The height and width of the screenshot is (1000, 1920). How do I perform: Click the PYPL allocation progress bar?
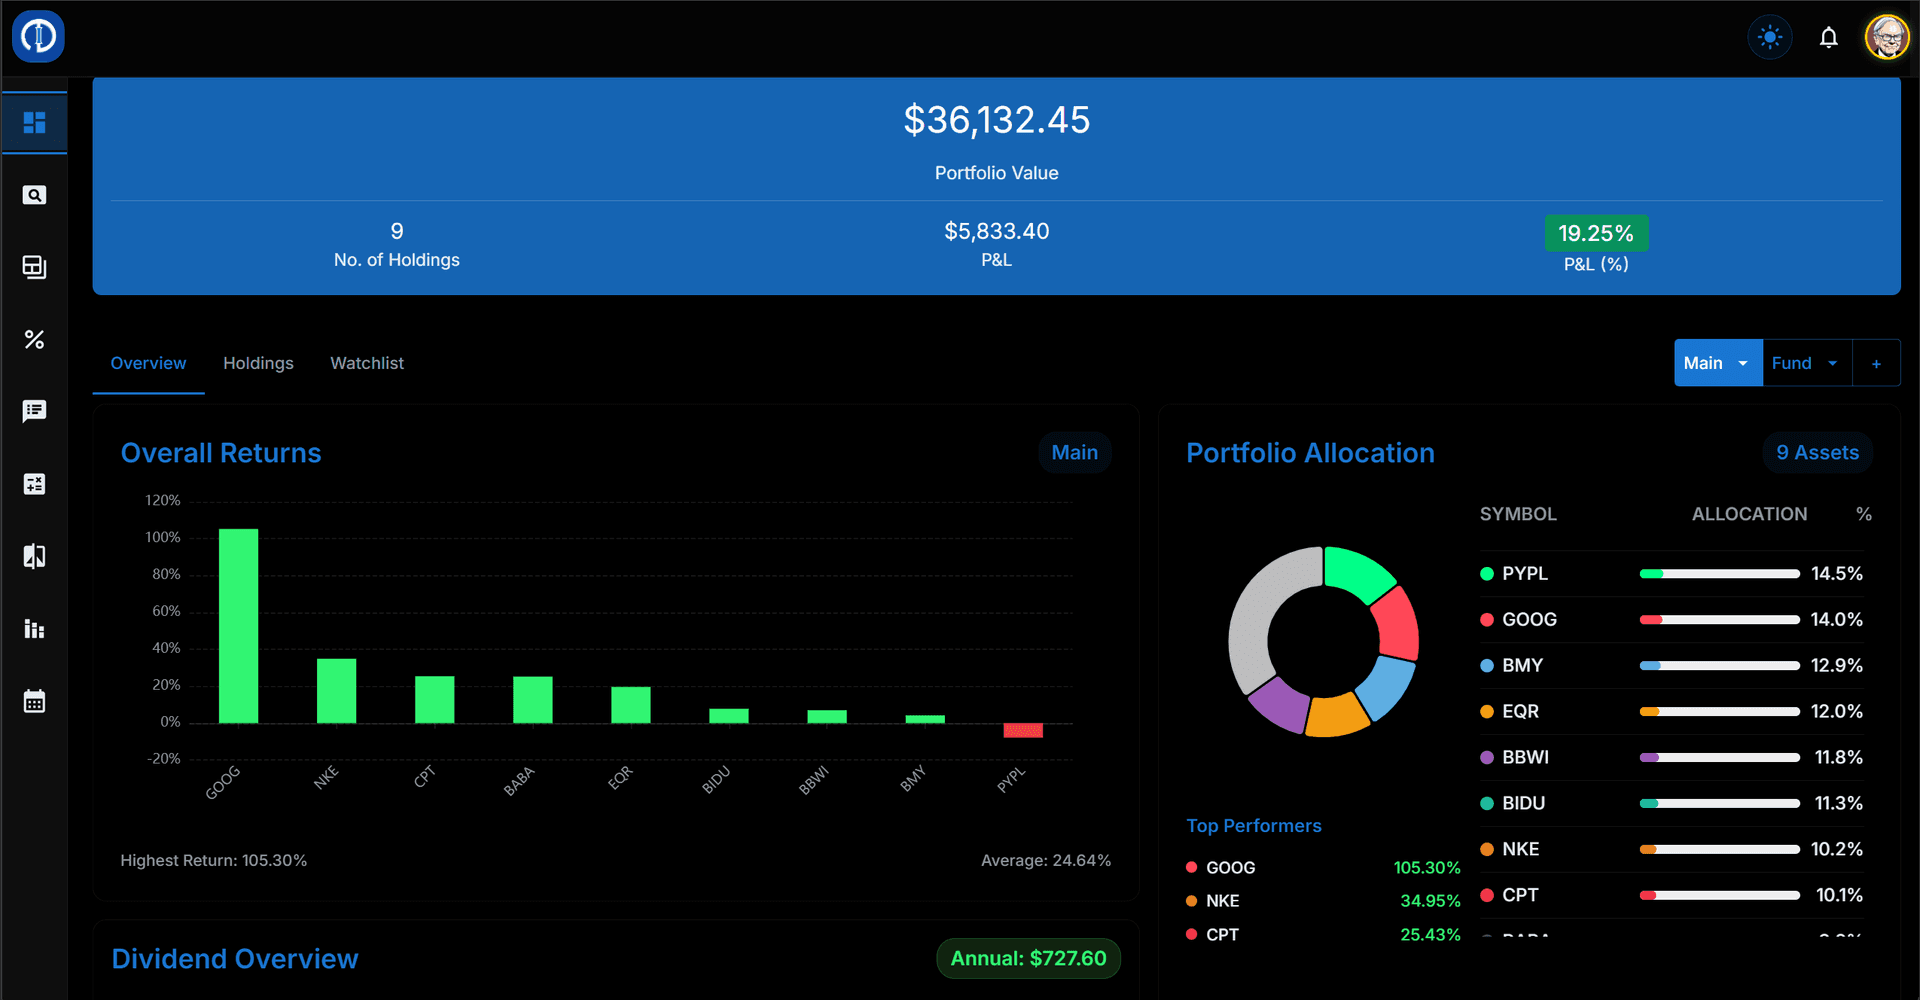click(1718, 573)
